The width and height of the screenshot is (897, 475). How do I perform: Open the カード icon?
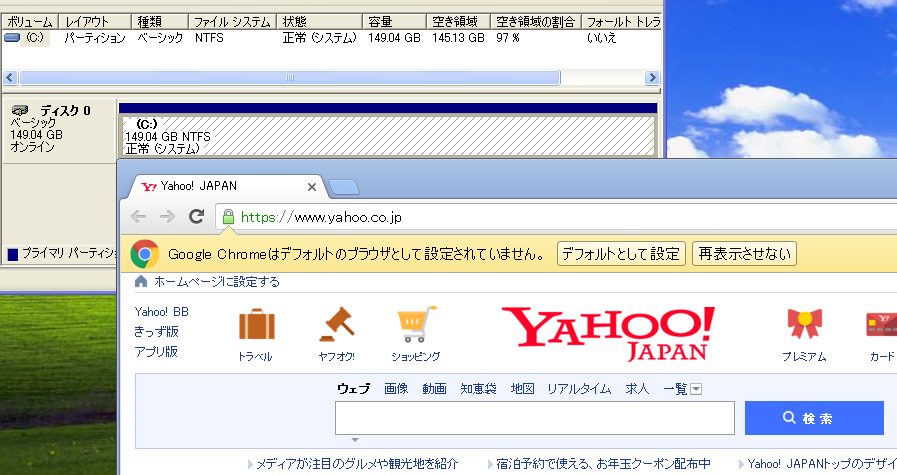click(x=882, y=324)
